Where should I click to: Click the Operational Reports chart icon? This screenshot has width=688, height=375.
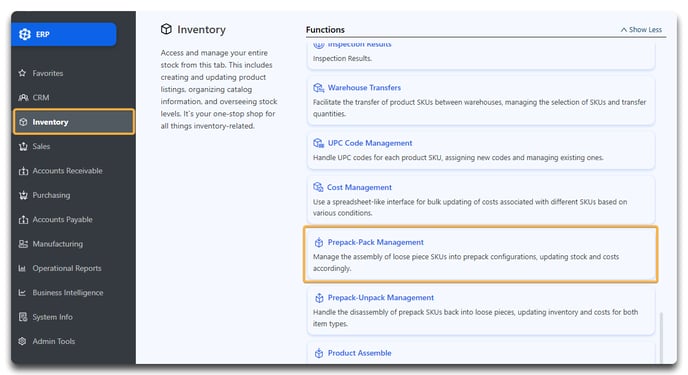pyautogui.click(x=22, y=268)
